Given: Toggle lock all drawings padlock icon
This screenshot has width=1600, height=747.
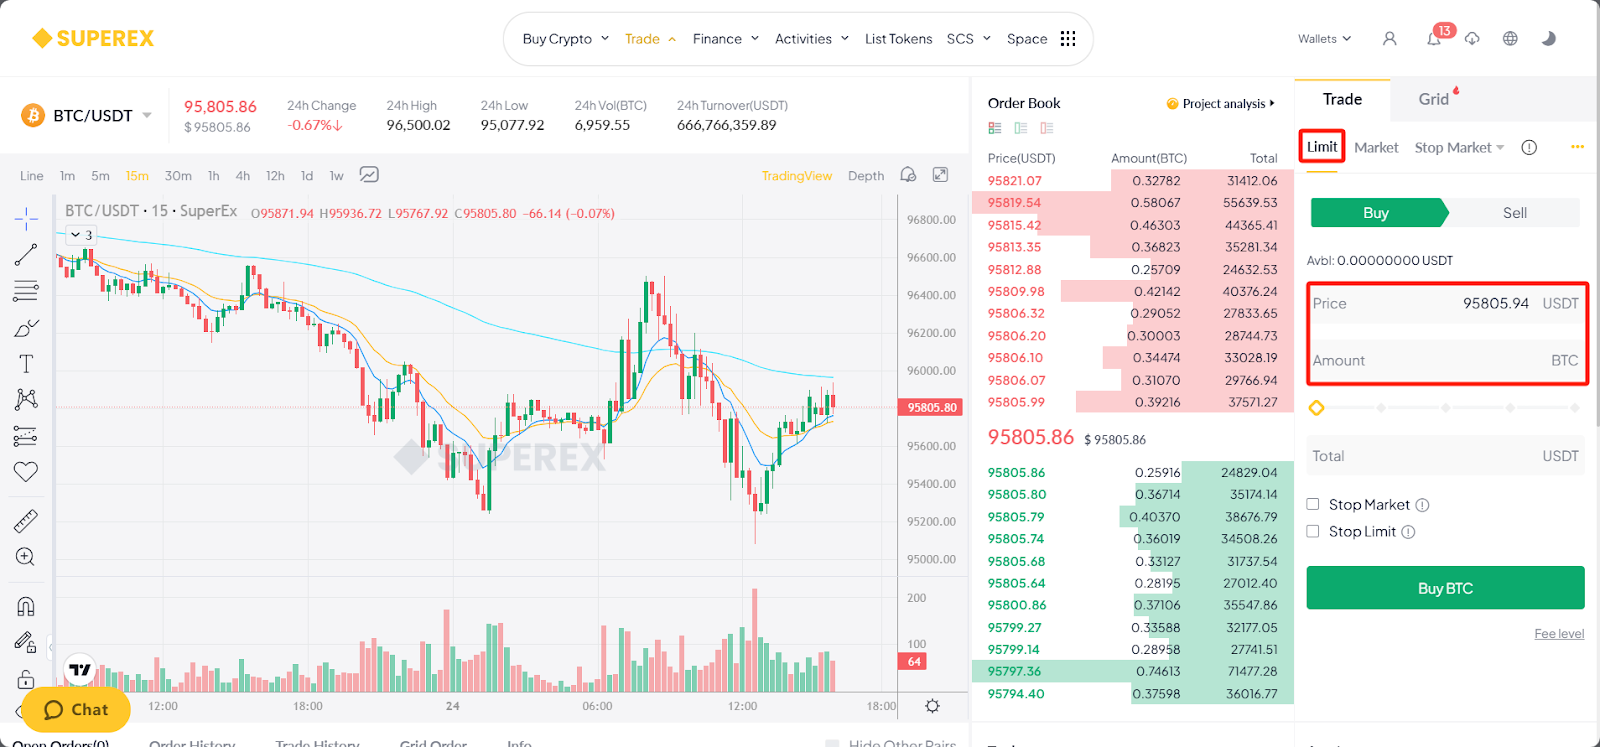Looking at the screenshot, I should [x=26, y=679].
